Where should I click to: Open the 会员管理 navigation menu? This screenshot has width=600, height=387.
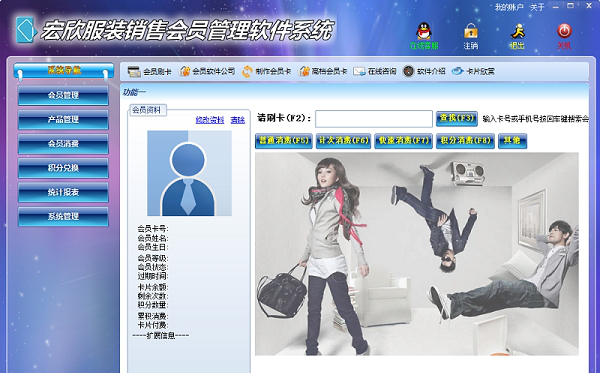(63, 95)
